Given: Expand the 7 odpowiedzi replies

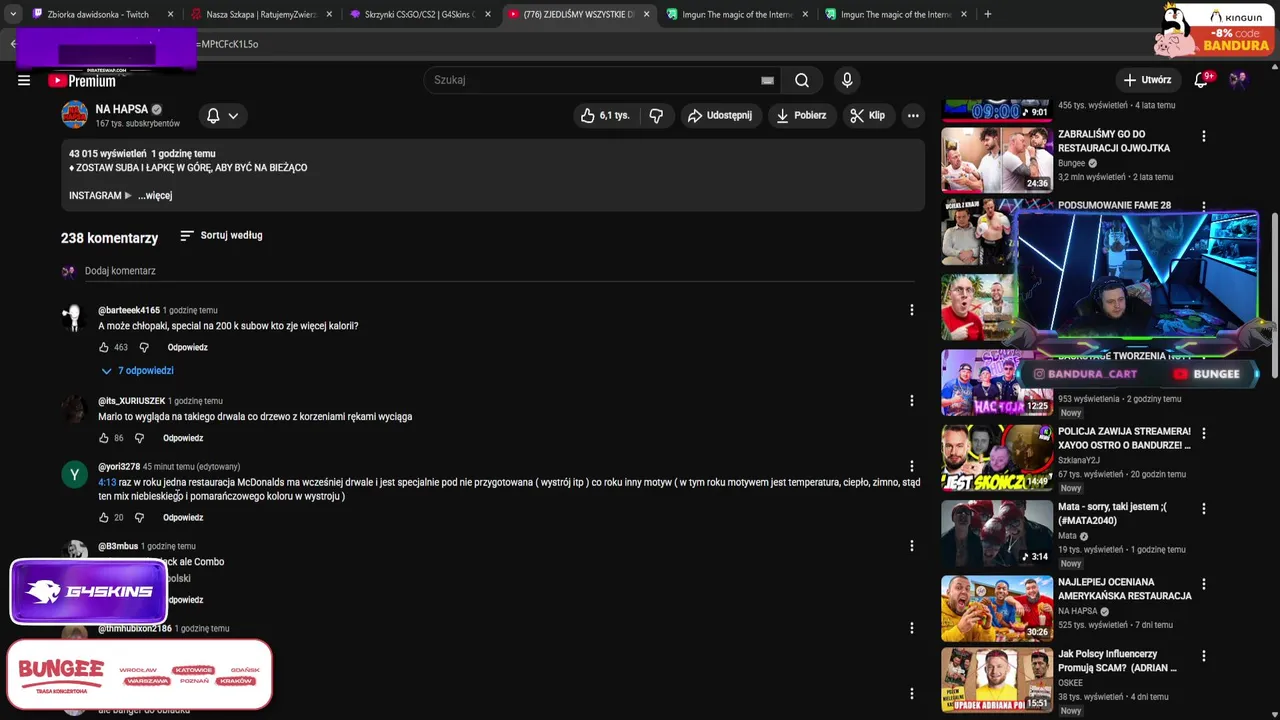Looking at the screenshot, I should 138,371.
